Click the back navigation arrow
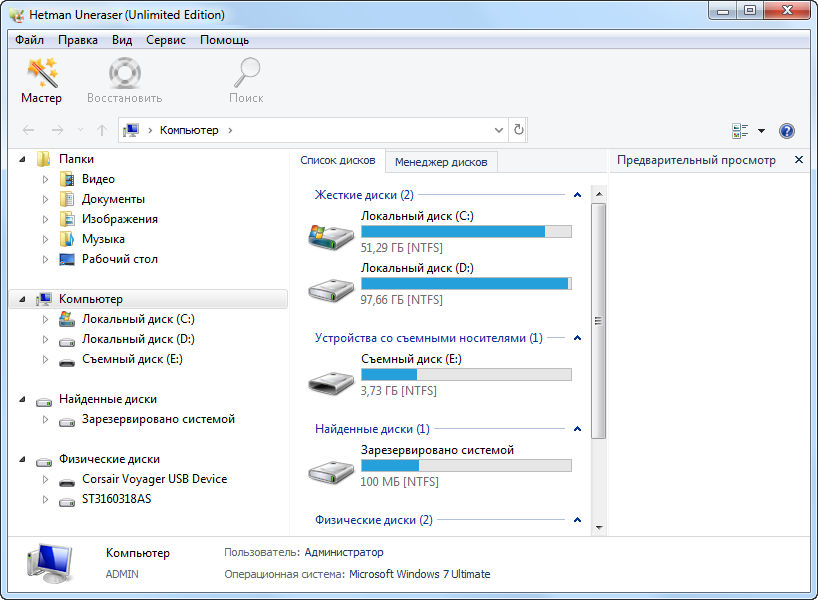The width and height of the screenshot is (818, 600). click(28, 130)
